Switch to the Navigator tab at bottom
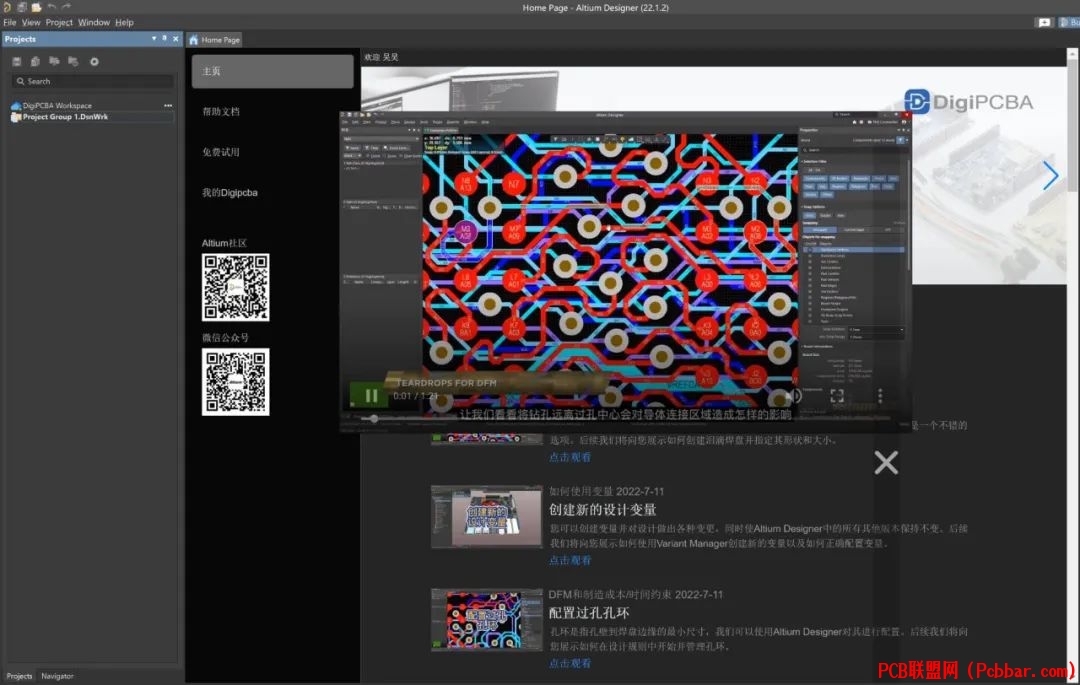 click(x=57, y=676)
